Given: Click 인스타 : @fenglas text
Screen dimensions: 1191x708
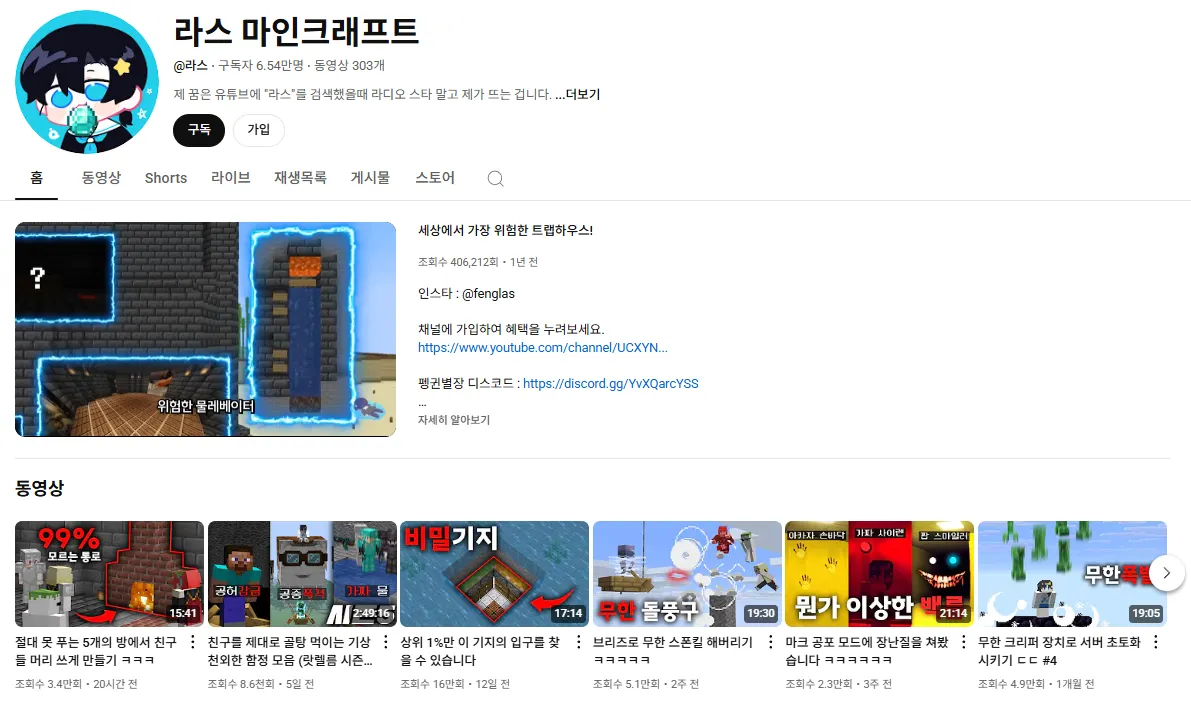Looking at the screenshot, I should coord(466,293).
